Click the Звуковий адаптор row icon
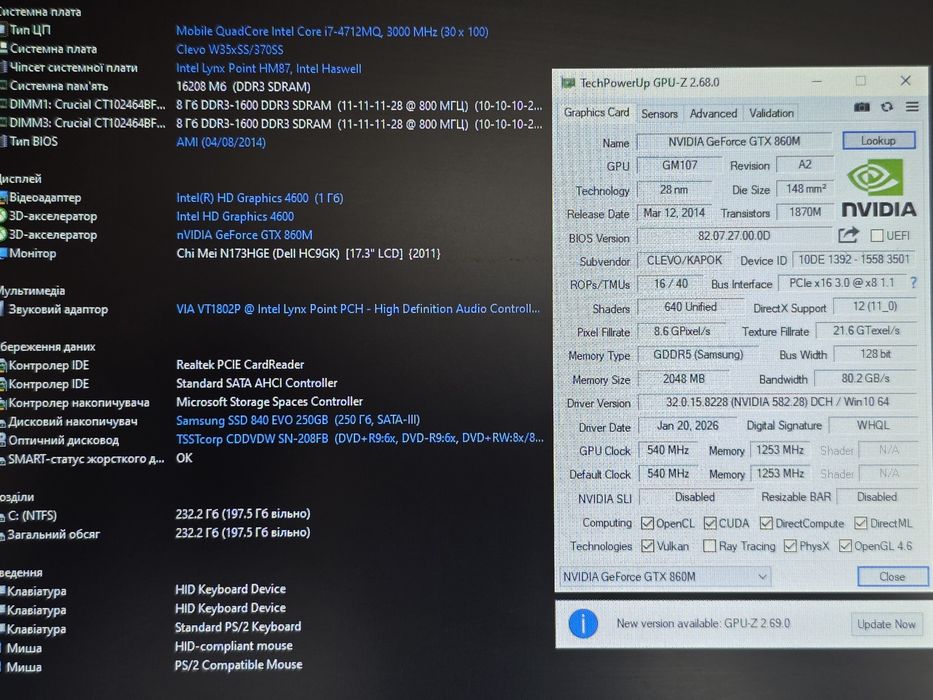This screenshot has width=933, height=700. (x=2, y=309)
